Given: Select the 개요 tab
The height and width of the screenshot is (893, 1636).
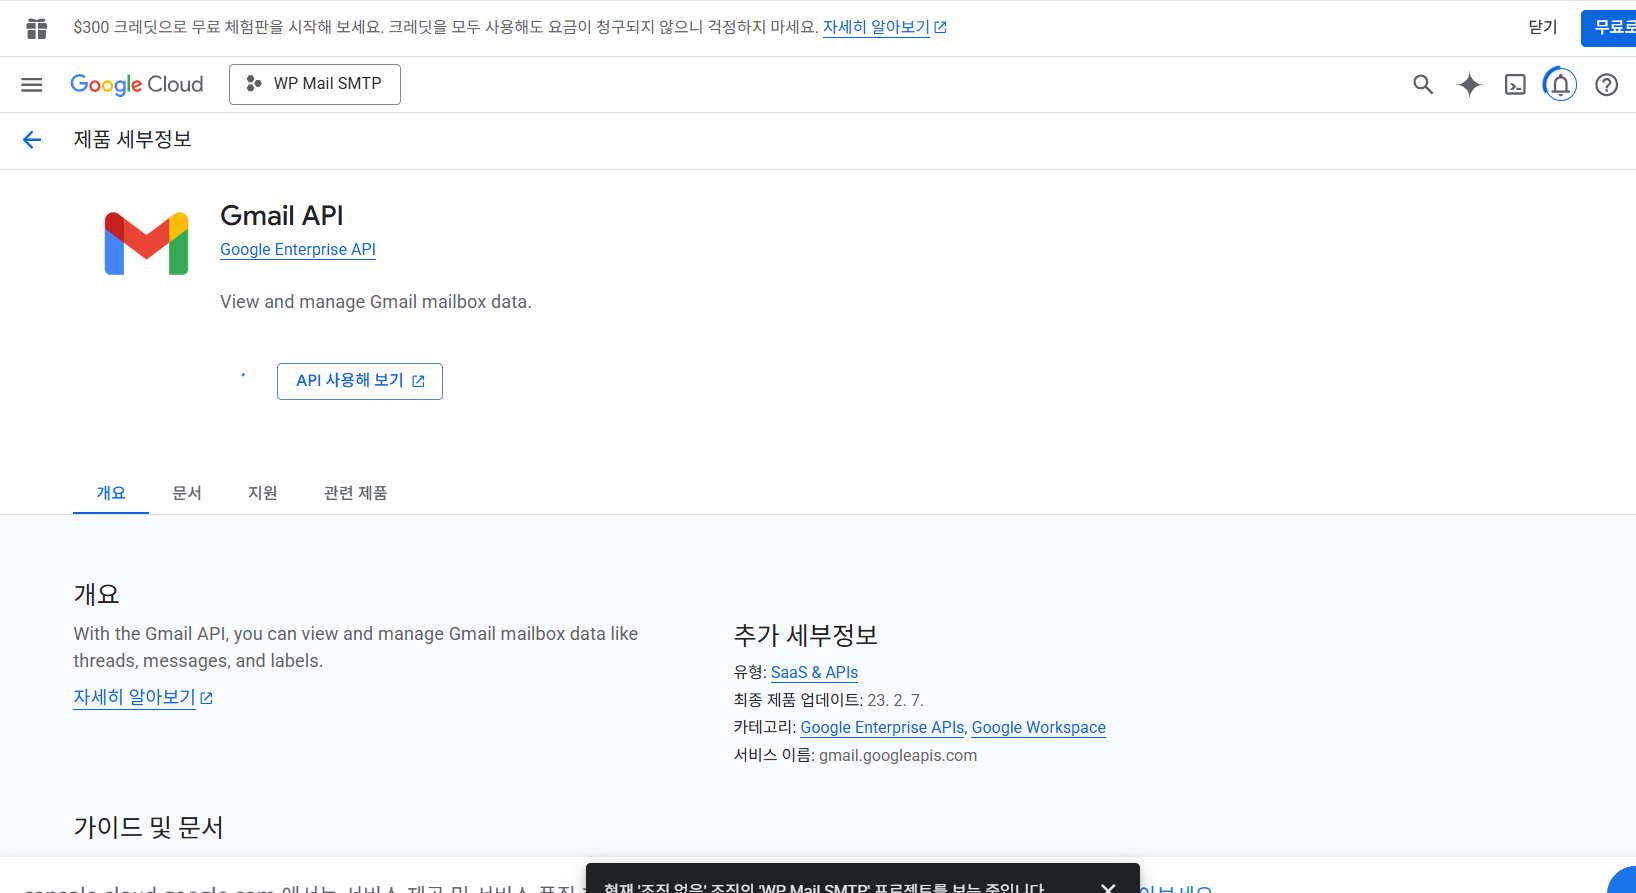Looking at the screenshot, I should pyautogui.click(x=111, y=493).
